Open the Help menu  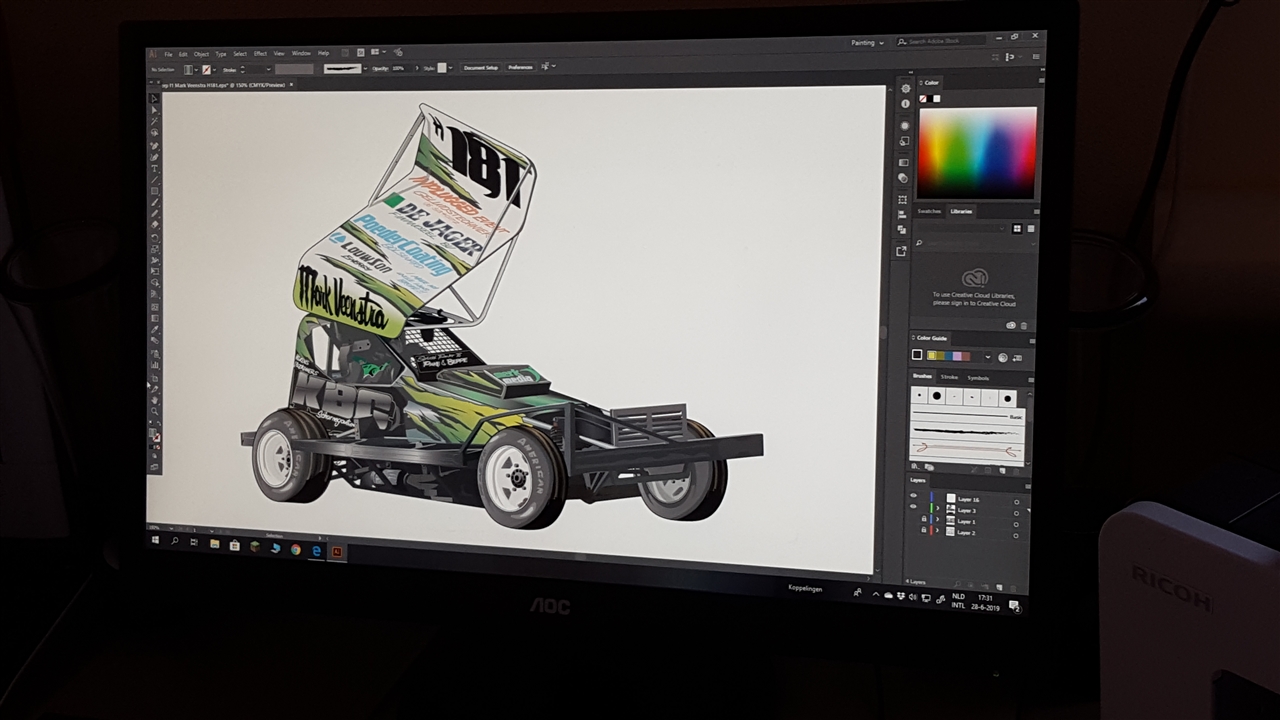pyautogui.click(x=323, y=54)
